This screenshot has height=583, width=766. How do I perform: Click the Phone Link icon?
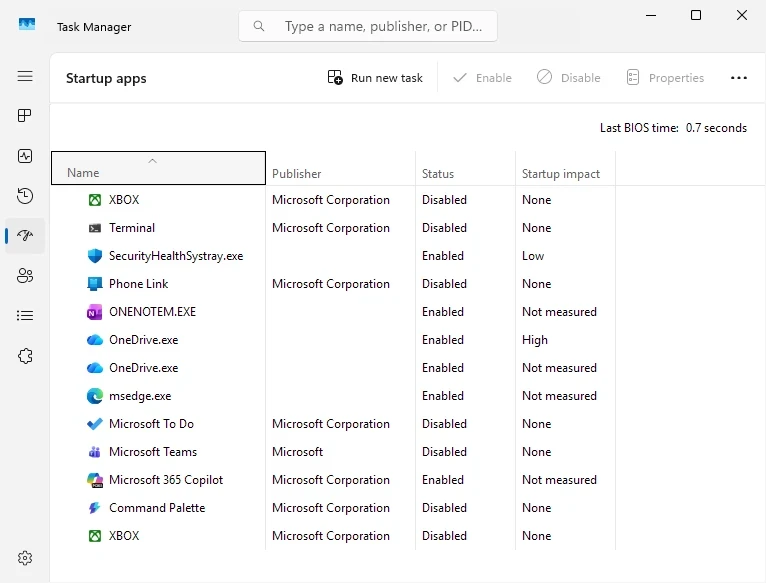tap(95, 284)
